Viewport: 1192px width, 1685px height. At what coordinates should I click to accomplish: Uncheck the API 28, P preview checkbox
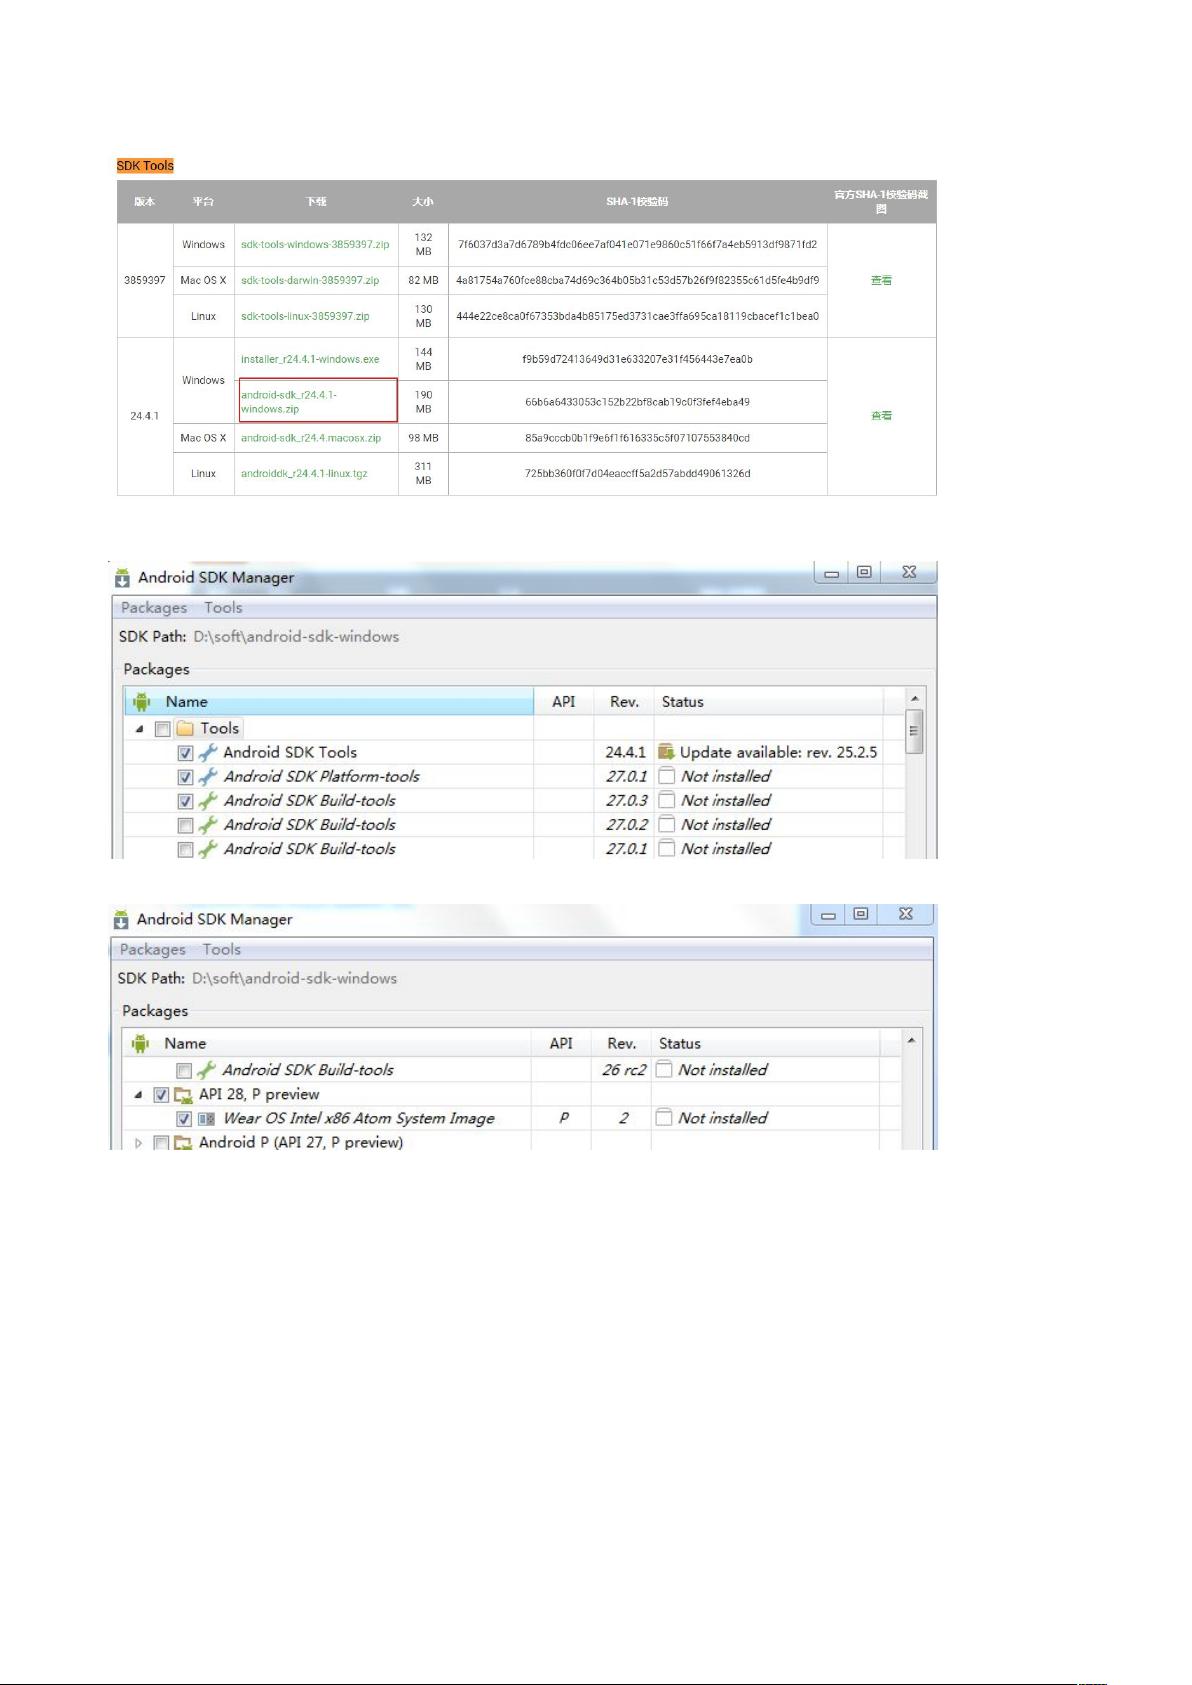(161, 1095)
